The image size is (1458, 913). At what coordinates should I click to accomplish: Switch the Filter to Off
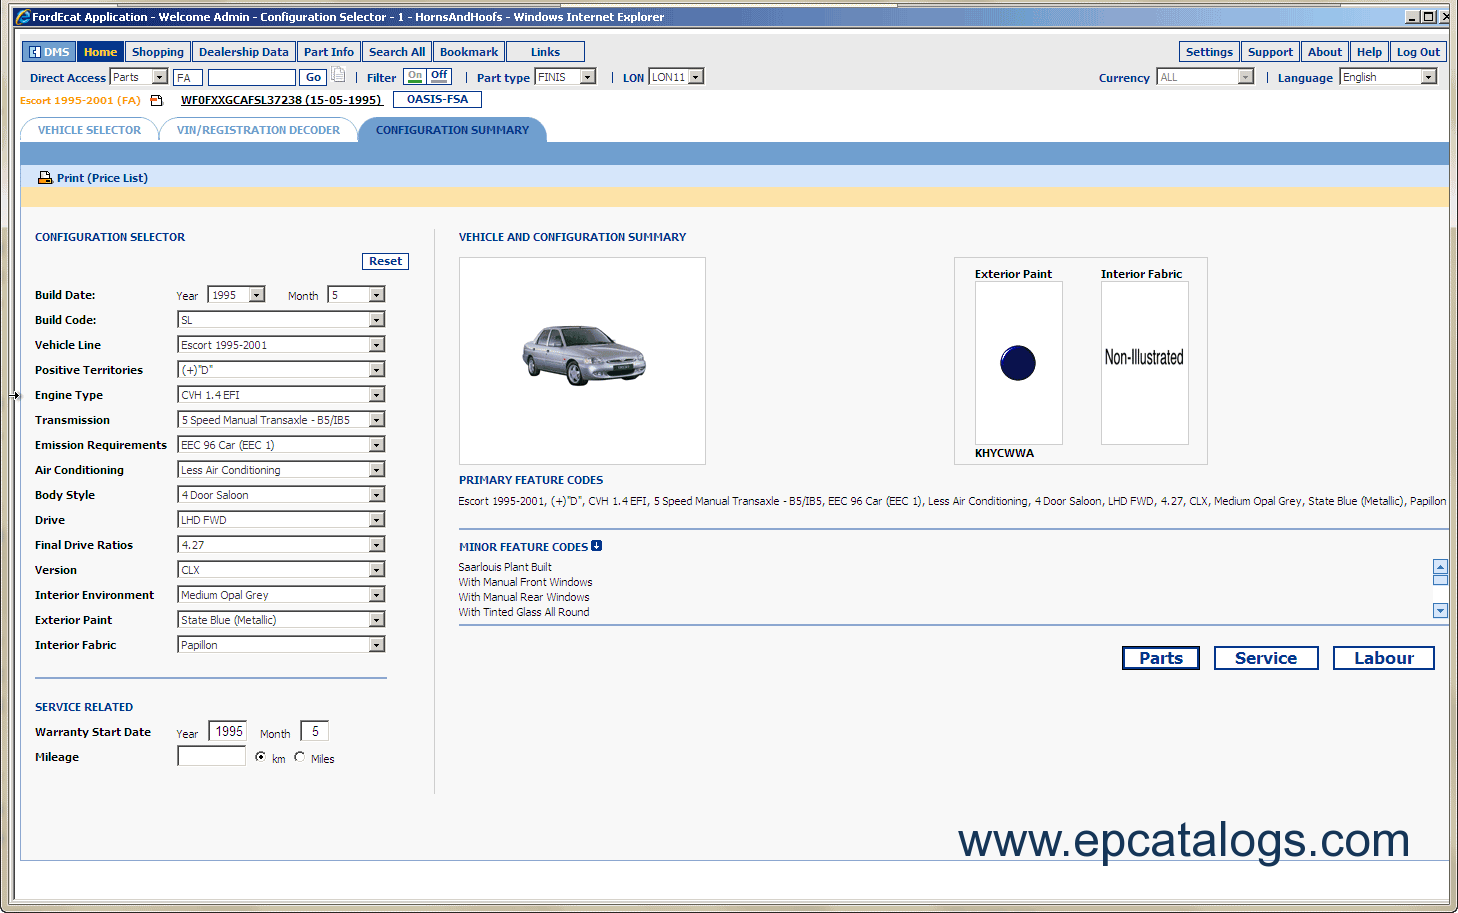[439, 75]
